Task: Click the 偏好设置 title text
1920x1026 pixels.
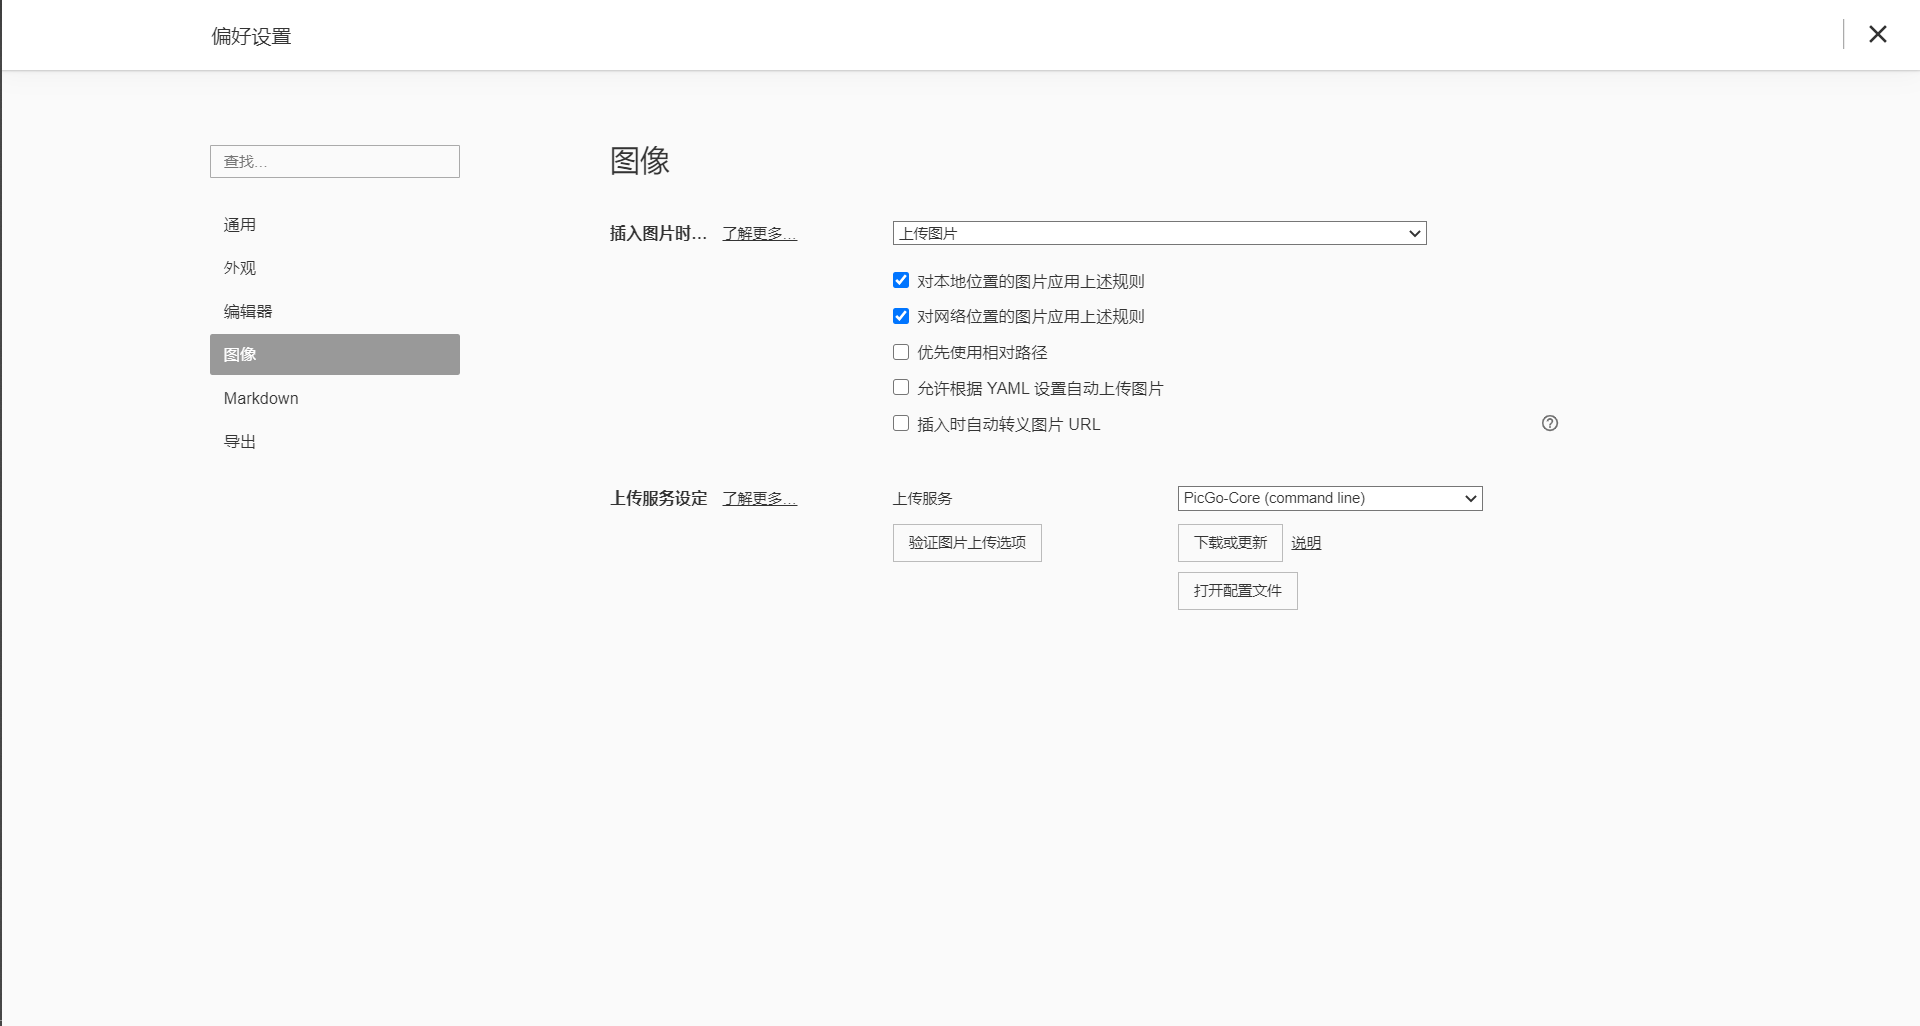Action: tap(251, 36)
